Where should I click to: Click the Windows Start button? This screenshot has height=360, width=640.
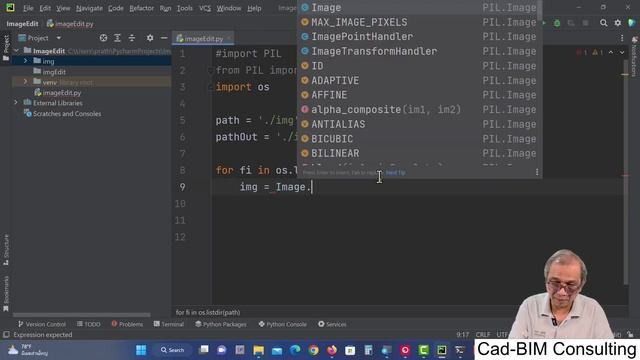coord(141,350)
